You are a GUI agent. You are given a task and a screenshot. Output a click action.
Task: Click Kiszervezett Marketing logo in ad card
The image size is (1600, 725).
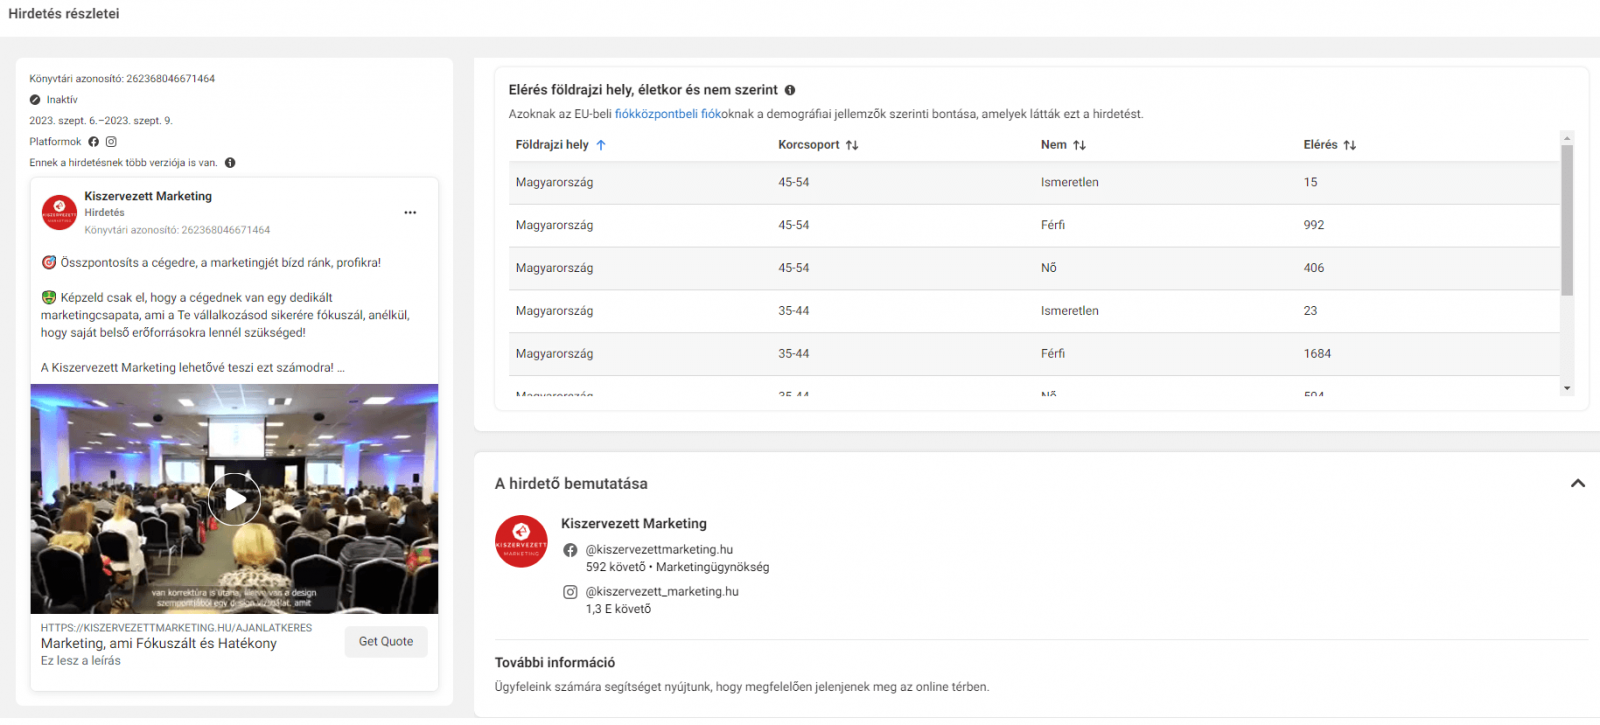pyautogui.click(x=59, y=212)
